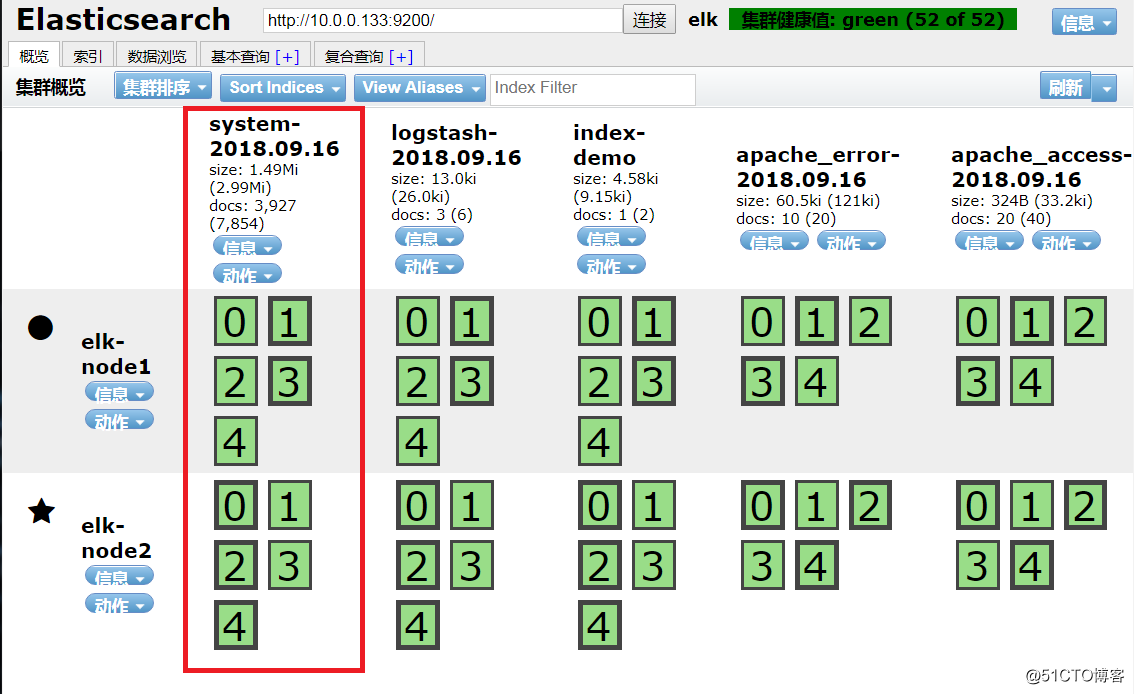Screen dimensions: 1134x694
Task: Open 信息 dropdown for logstash-2018.09.16 index
Action: 430,238
